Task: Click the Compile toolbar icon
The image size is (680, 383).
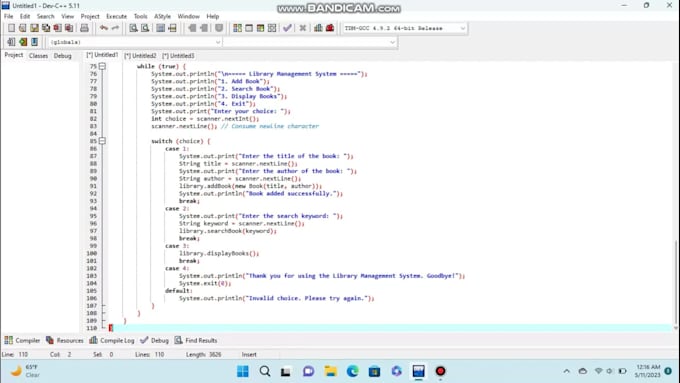Action: pyautogui.click(x=237, y=28)
